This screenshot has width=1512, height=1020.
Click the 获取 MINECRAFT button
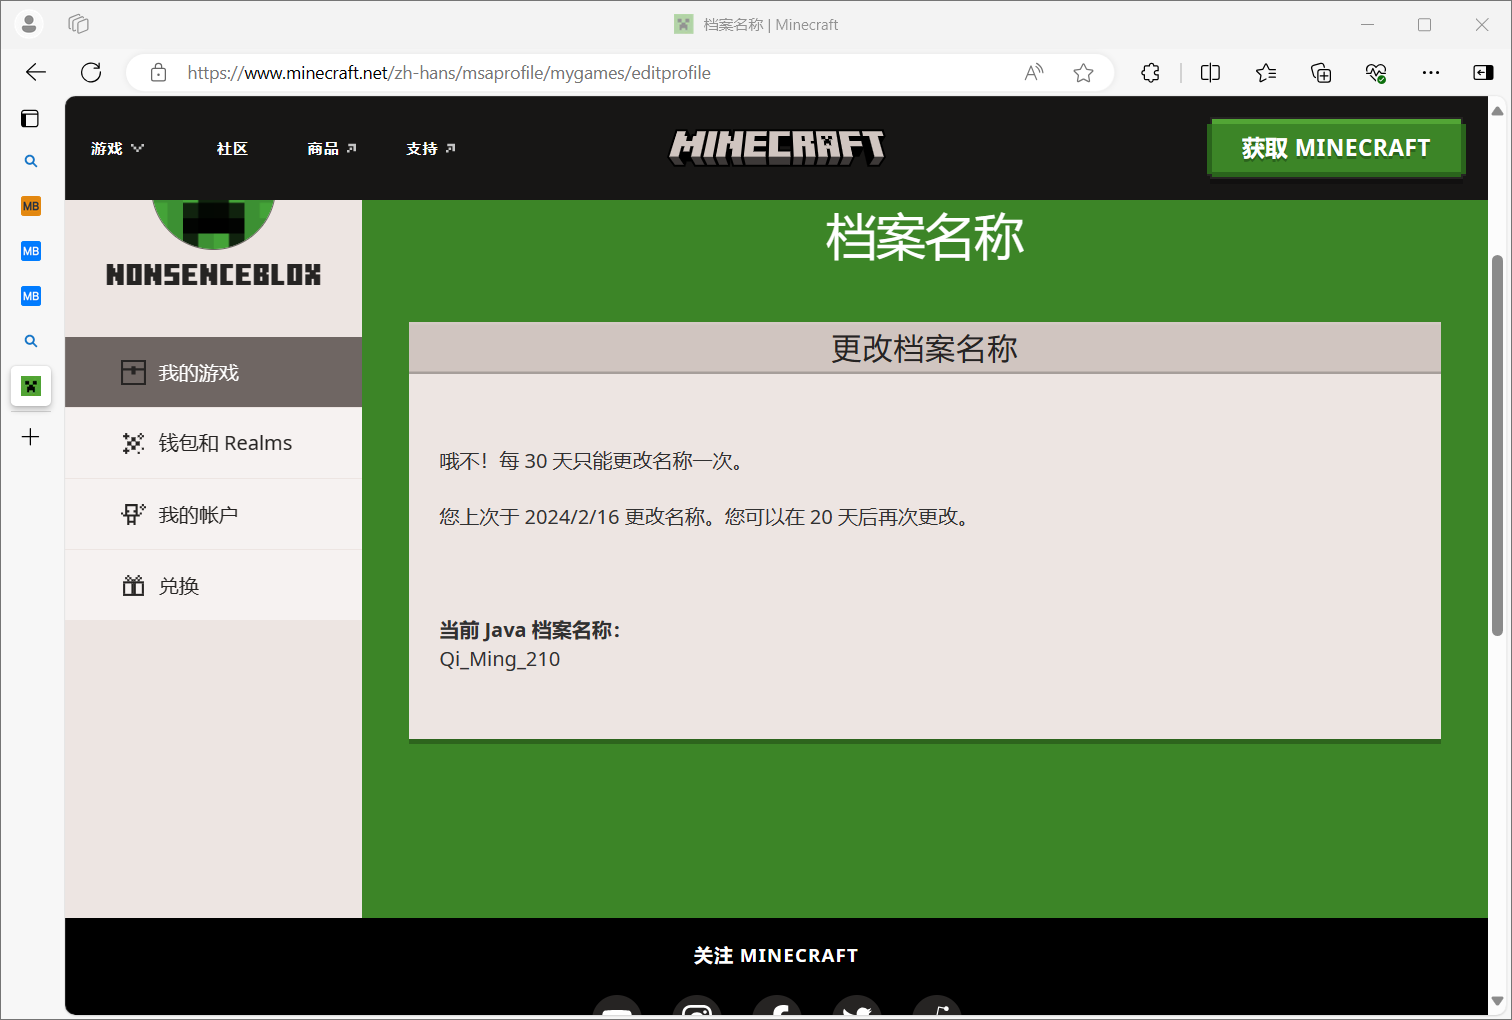point(1336,148)
